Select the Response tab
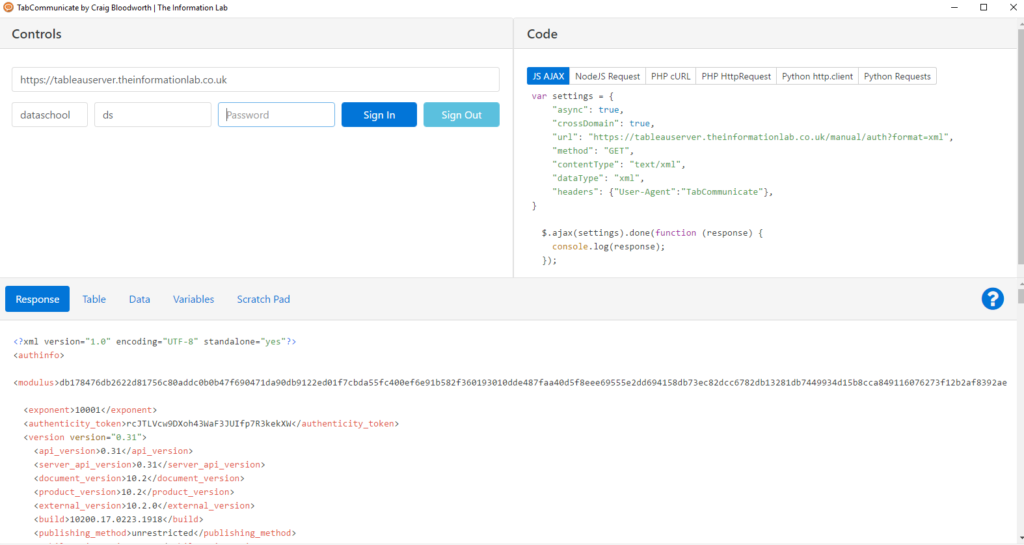The image size is (1024, 545). coord(37,299)
